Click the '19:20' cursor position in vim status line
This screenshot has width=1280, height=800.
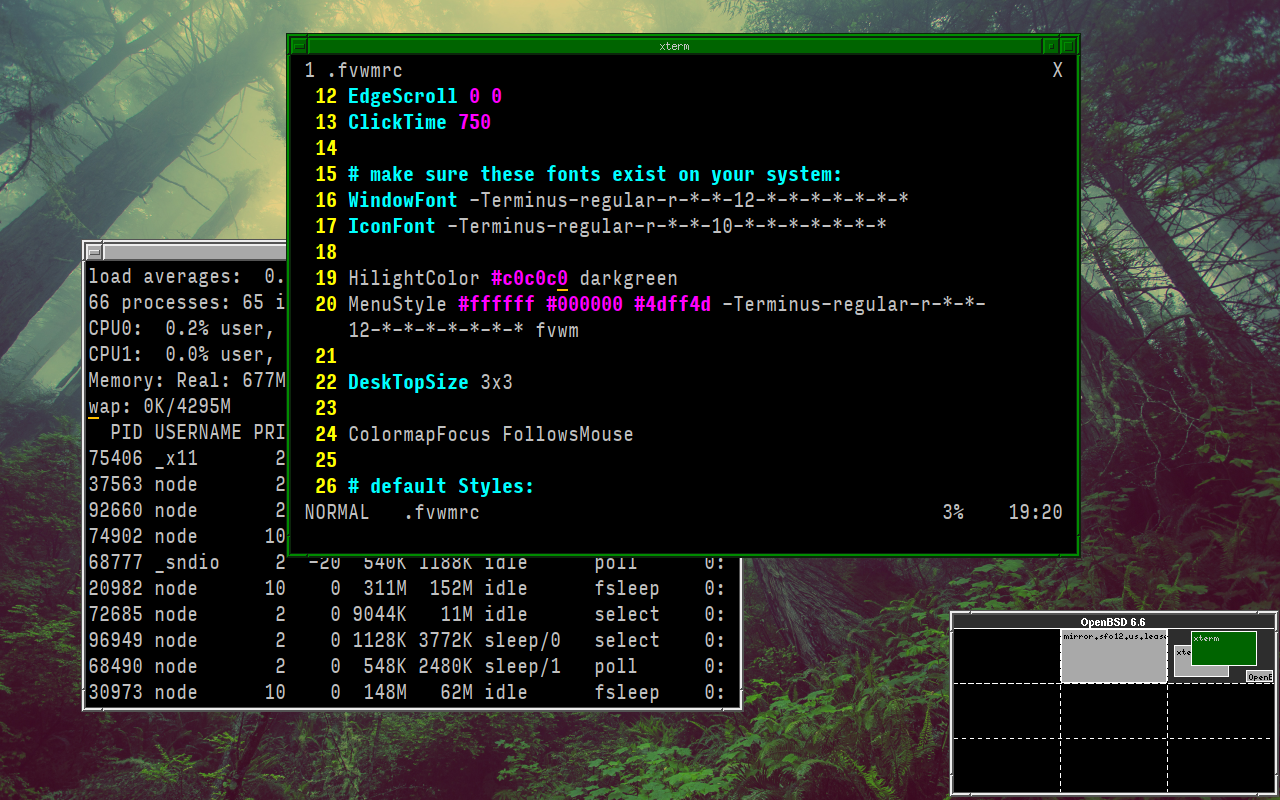pyautogui.click(x=1035, y=513)
